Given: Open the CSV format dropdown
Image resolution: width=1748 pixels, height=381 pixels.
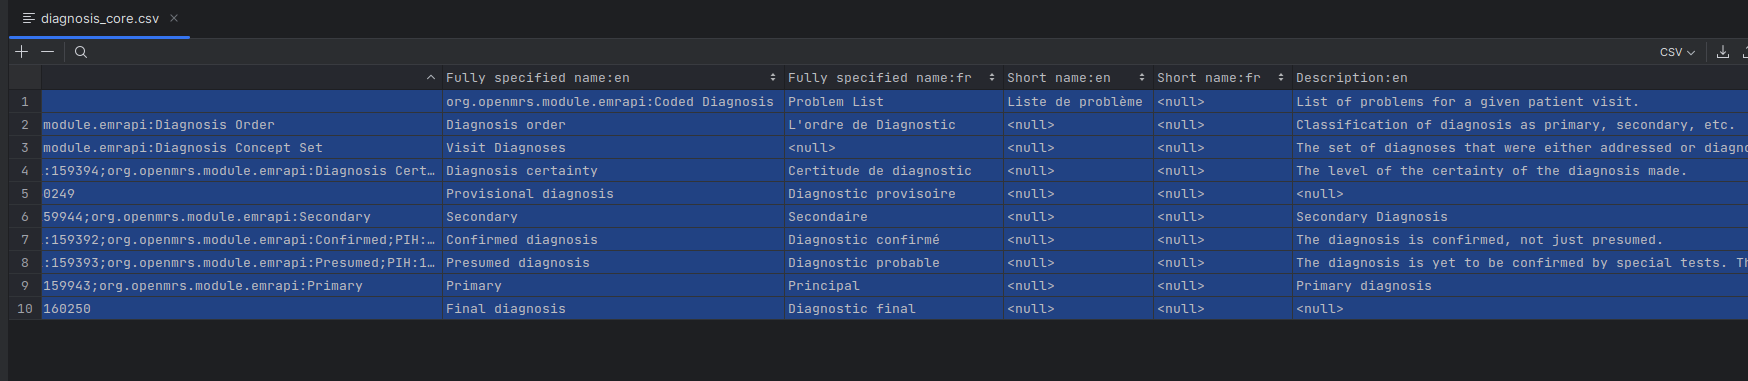Looking at the screenshot, I should [x=1677, y=52].
